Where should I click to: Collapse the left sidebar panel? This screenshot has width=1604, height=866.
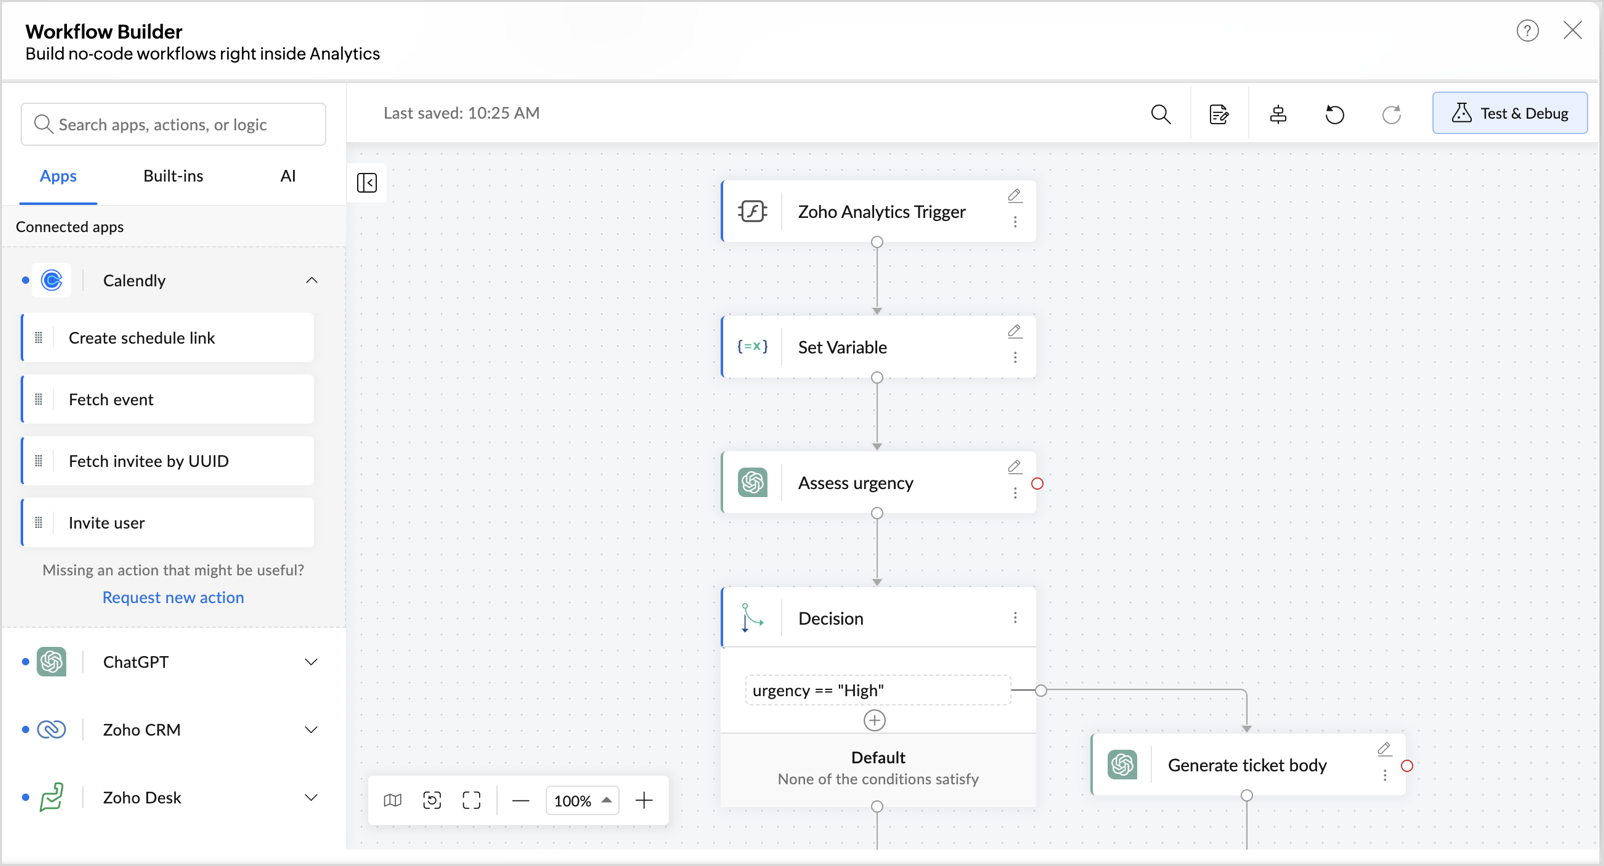(367, 183)
